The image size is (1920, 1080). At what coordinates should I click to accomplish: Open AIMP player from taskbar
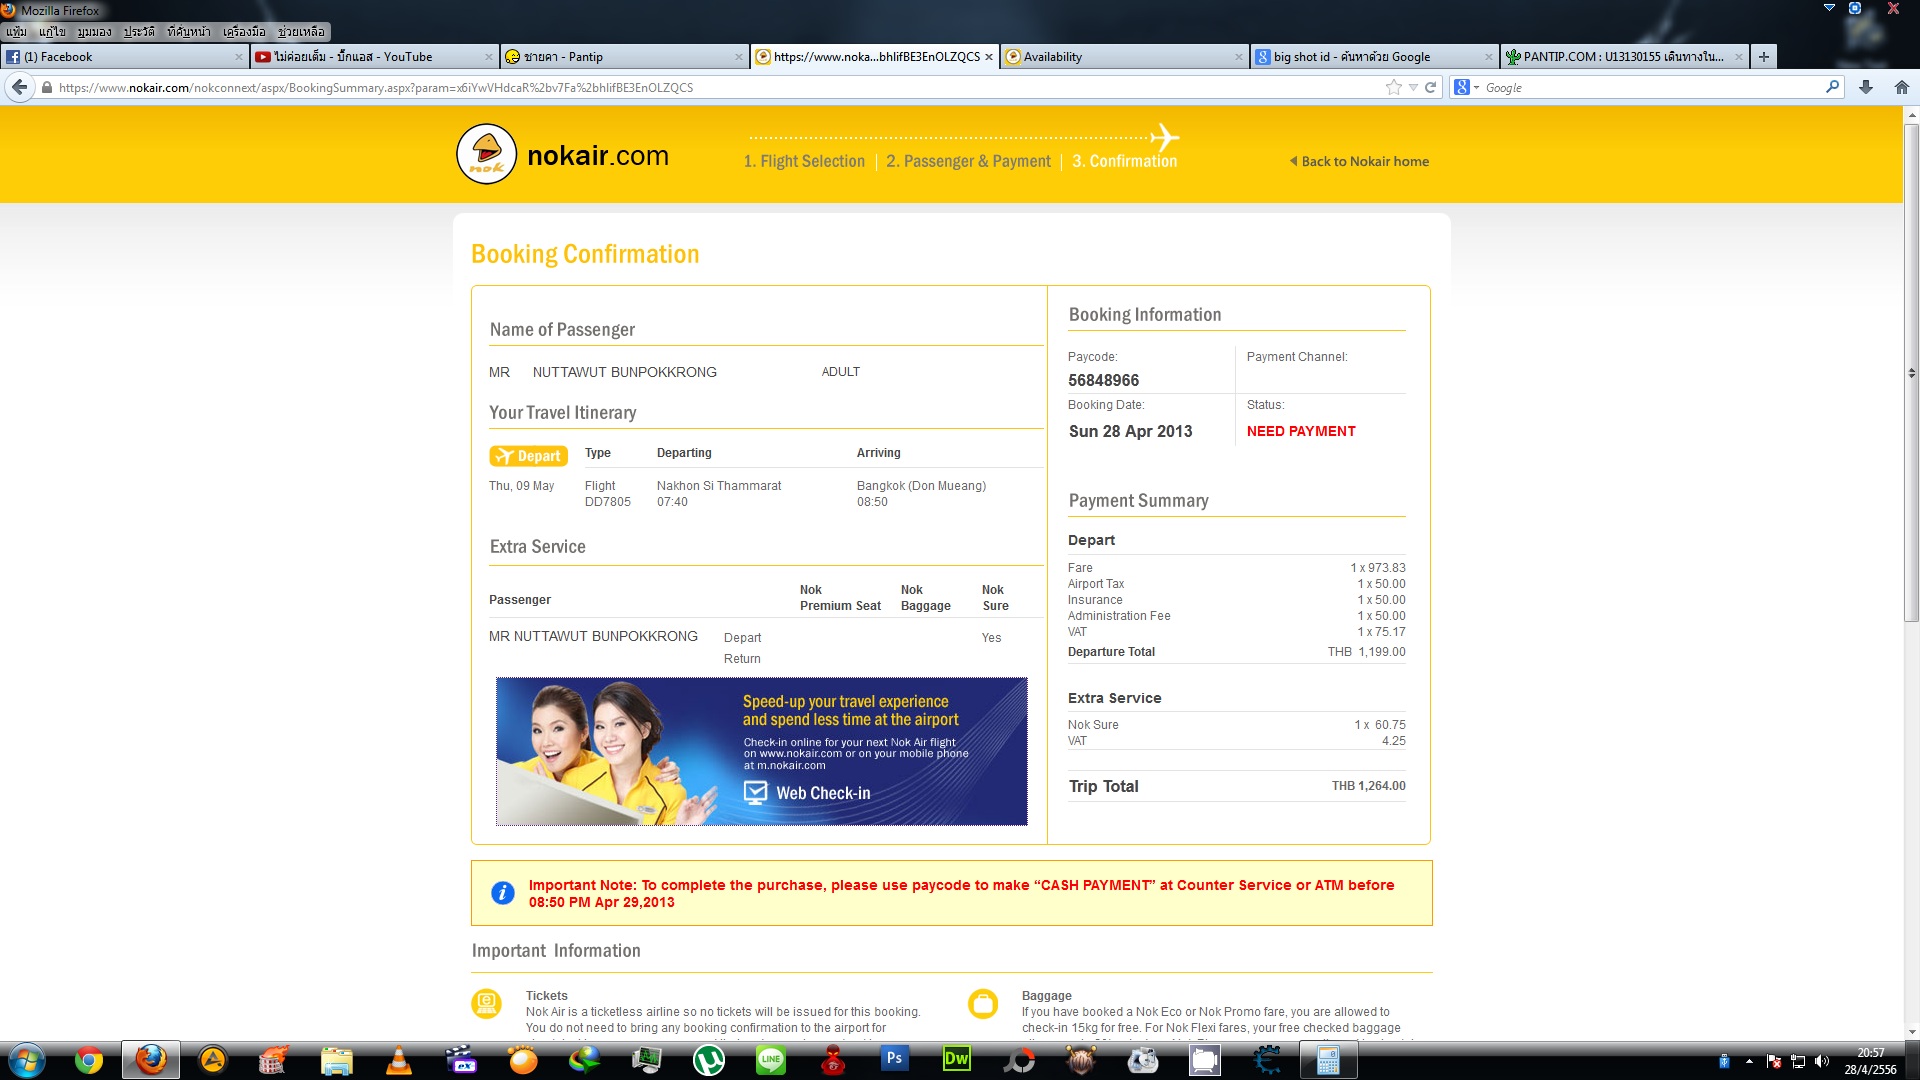point(213,1060)
